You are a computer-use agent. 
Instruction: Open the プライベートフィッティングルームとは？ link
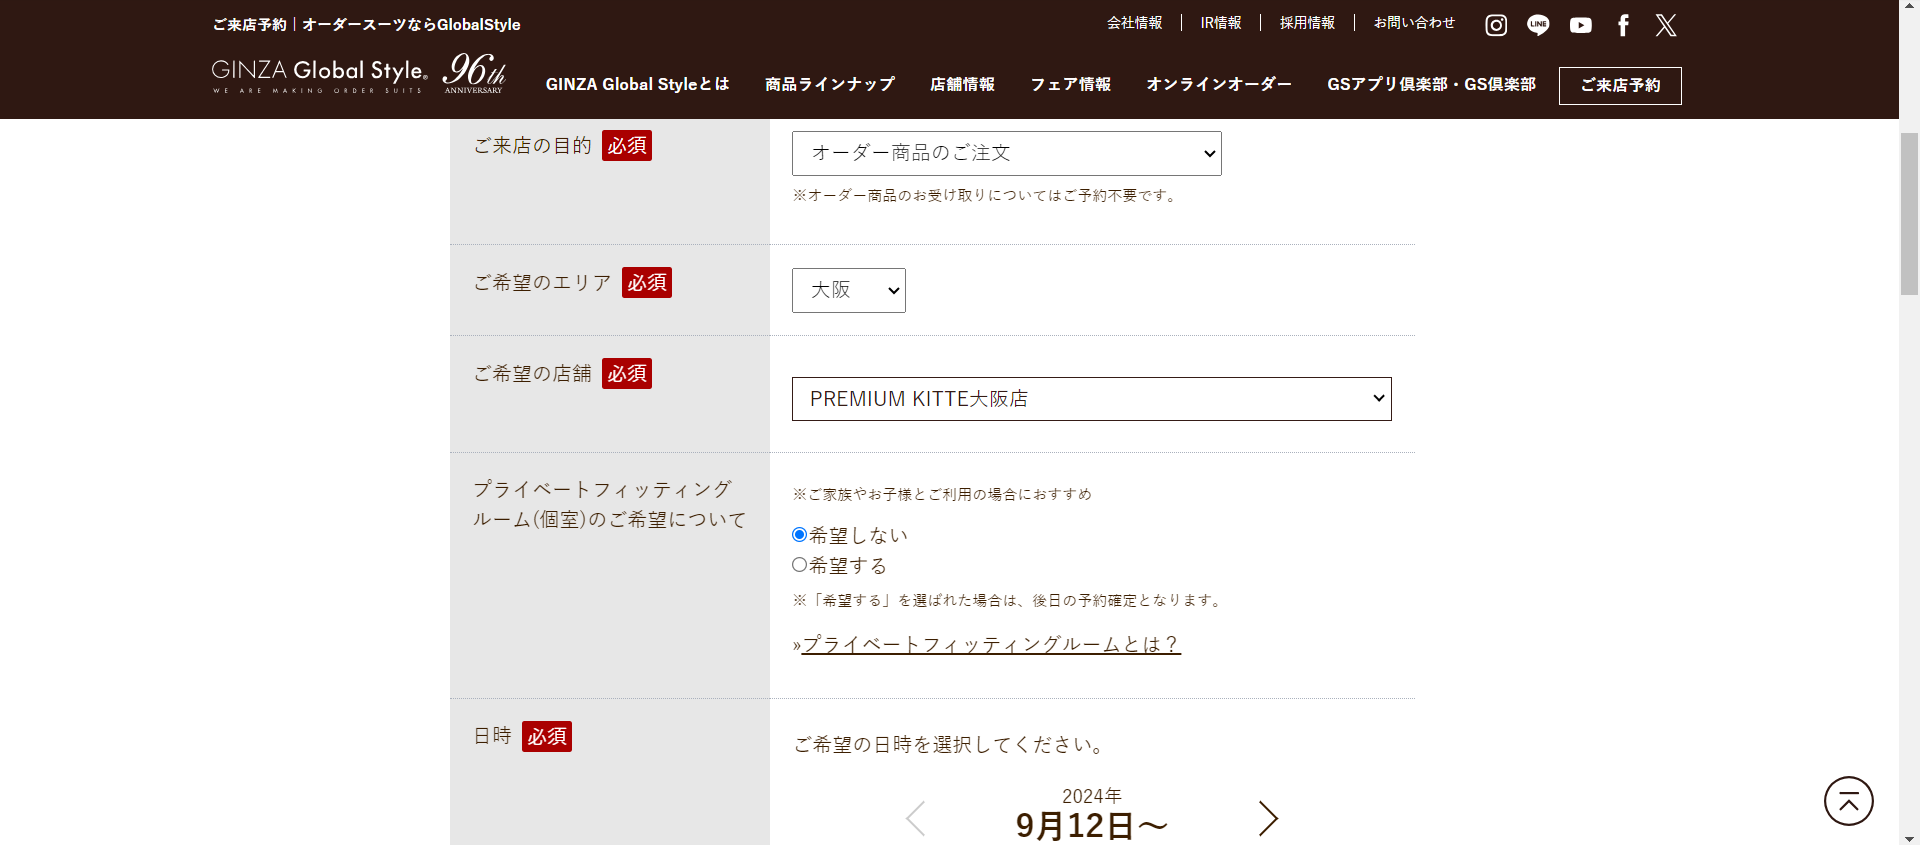coord(991,644)
